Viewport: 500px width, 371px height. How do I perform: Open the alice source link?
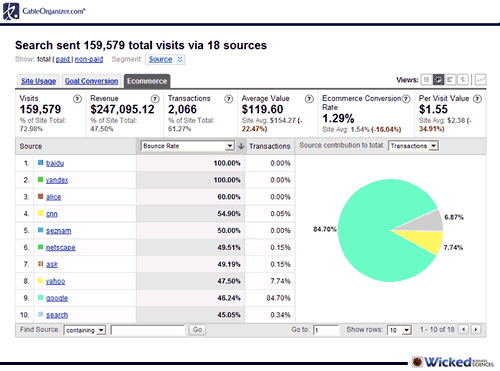point(54,197)
